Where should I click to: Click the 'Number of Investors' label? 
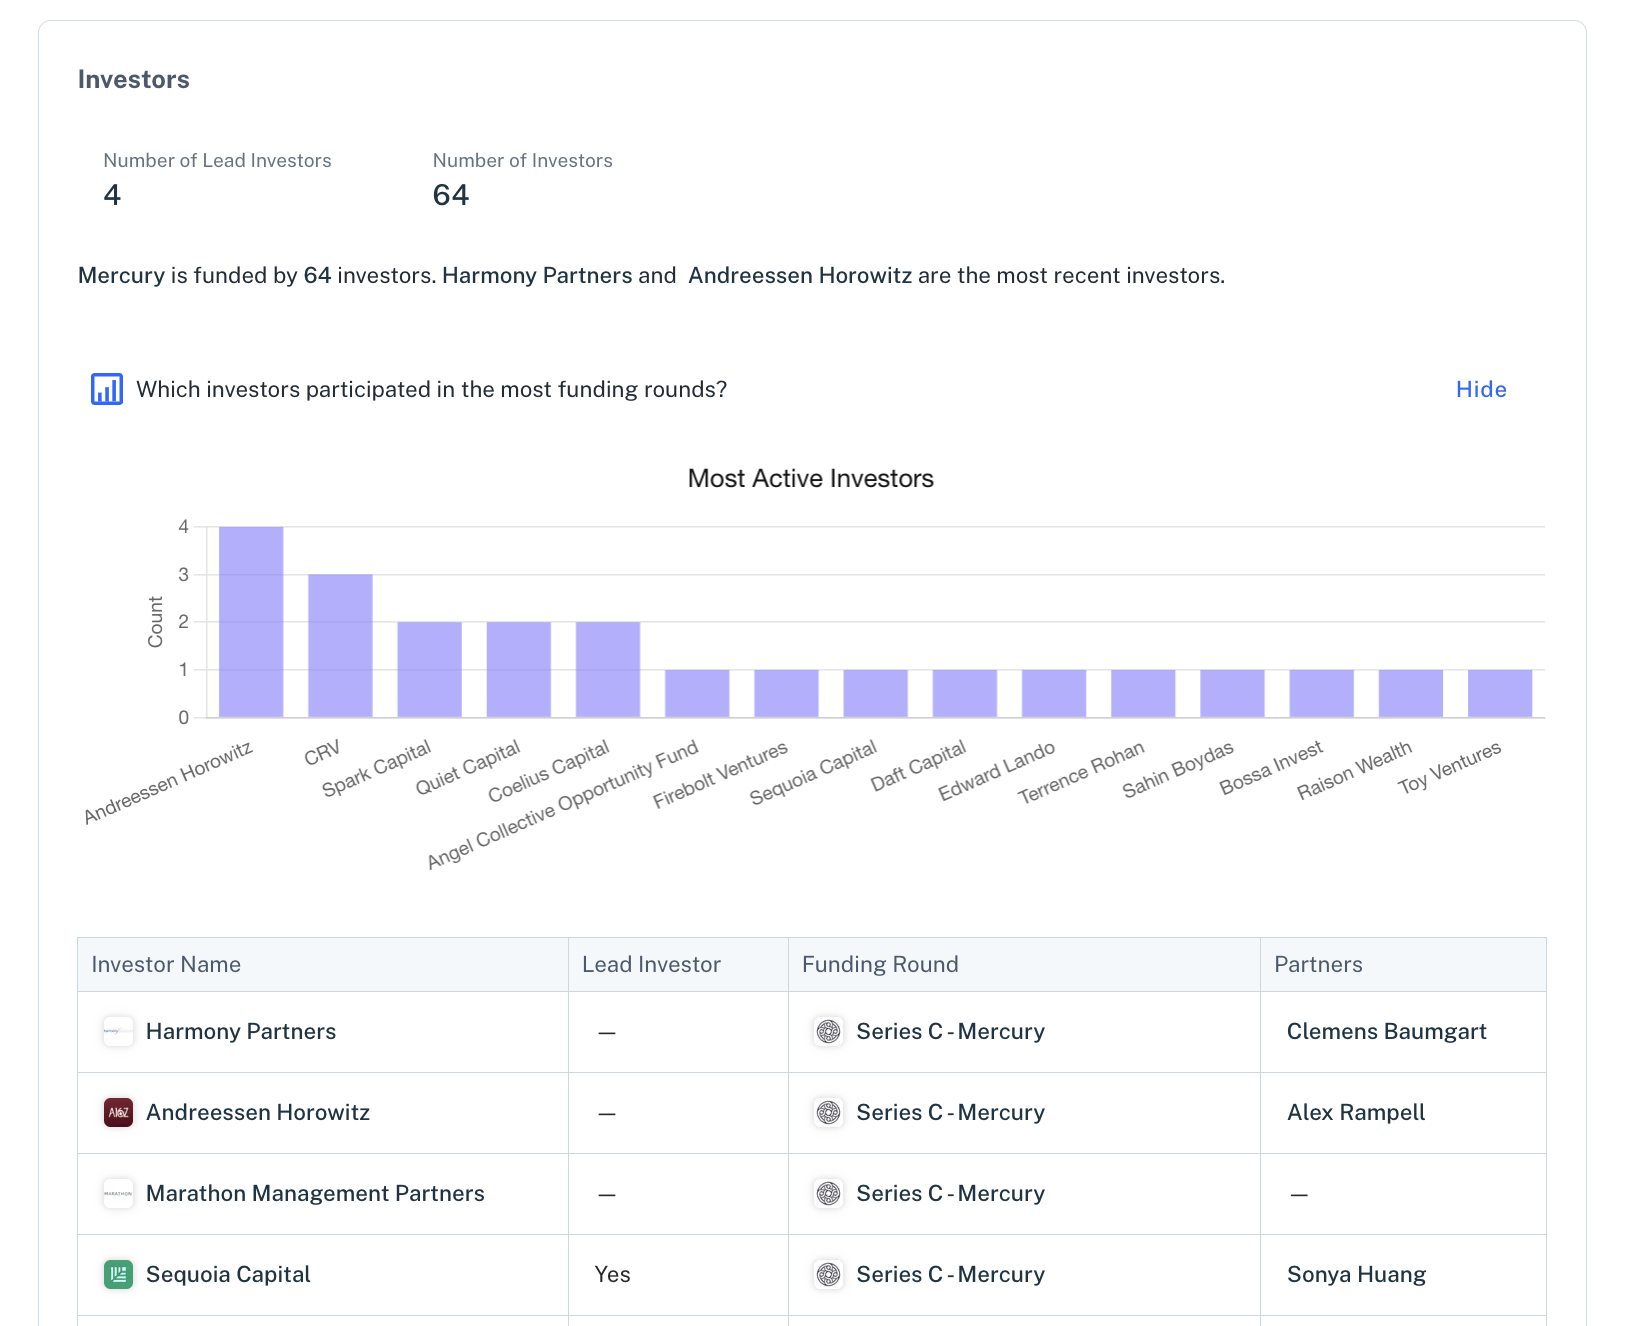tap(522, 160)
